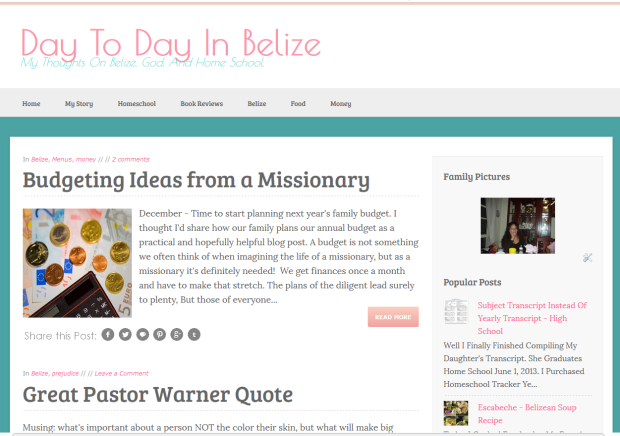Share post on Tumblr icon
The height and width of the screenshot is (436, 620).
[194, 334]
